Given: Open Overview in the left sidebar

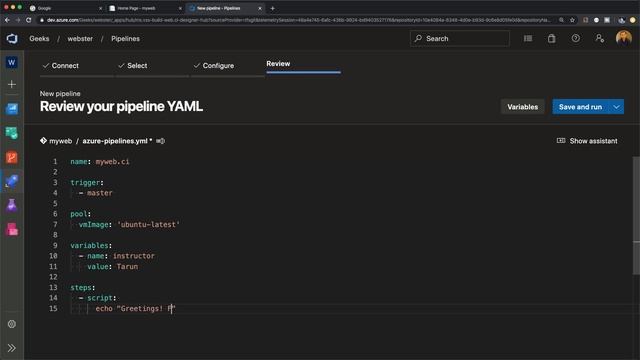Looking at the screenshot, I should [12, 109].
